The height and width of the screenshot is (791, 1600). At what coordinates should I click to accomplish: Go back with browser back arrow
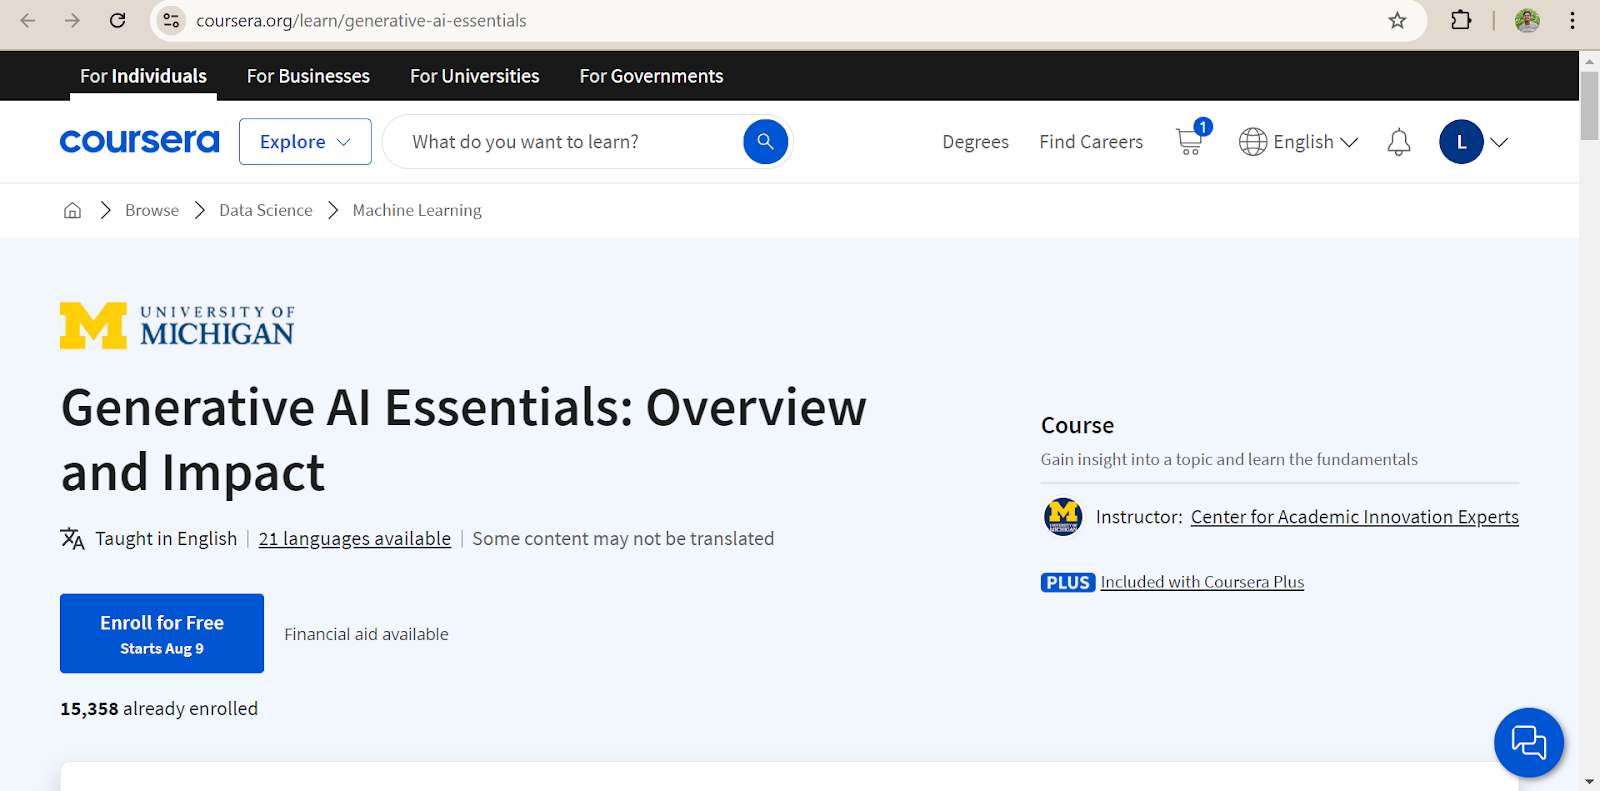[28, 20]
